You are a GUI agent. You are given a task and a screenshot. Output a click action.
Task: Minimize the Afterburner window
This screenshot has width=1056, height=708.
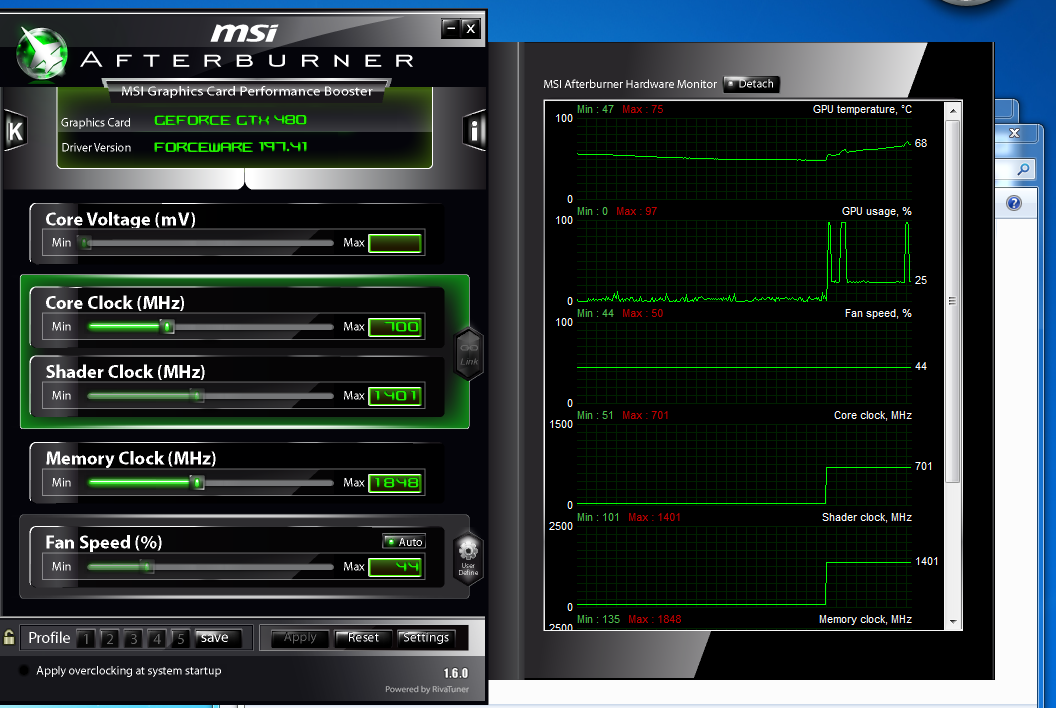[451, 28]
